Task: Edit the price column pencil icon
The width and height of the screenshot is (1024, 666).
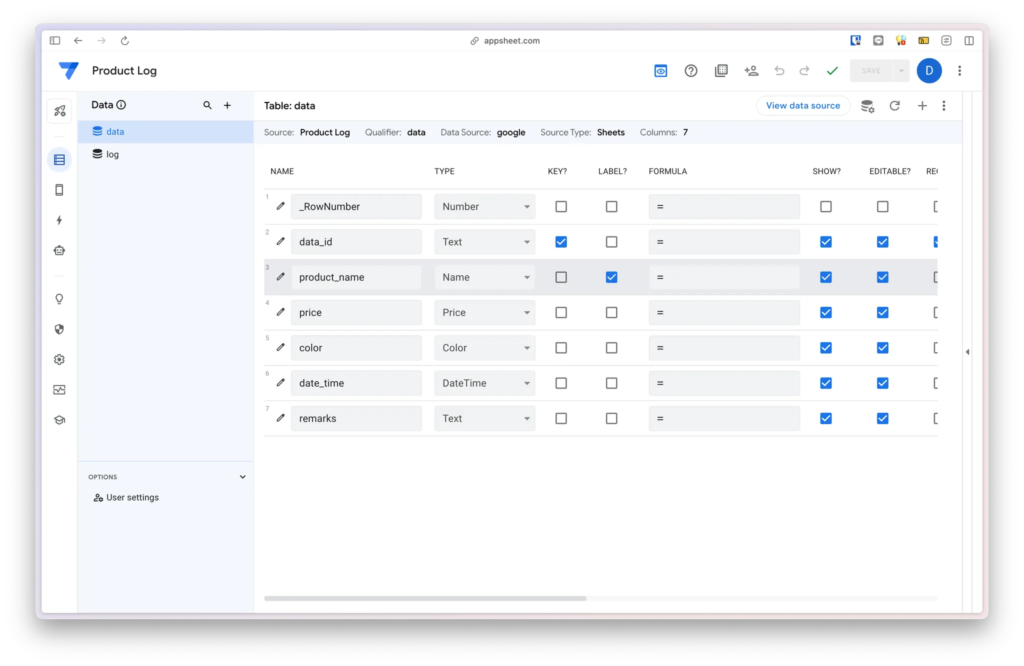Action: 281,312
